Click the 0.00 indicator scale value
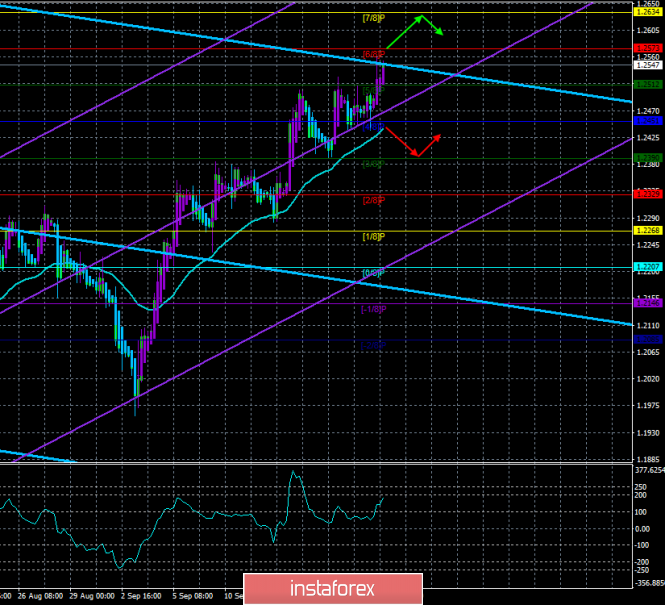This screenshot has height=605, width=665. (x=643, y=529)
